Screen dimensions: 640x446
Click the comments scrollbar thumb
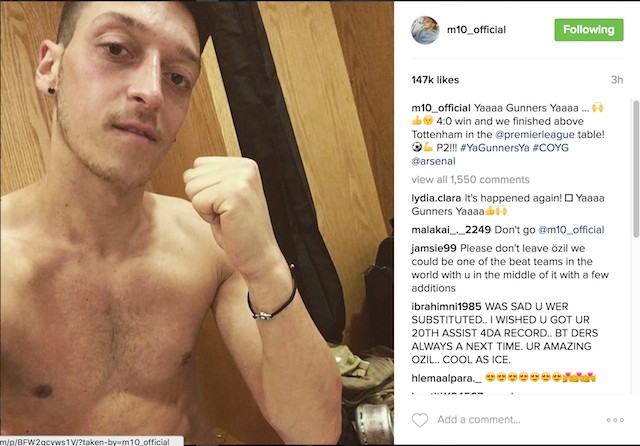(636, 168)
